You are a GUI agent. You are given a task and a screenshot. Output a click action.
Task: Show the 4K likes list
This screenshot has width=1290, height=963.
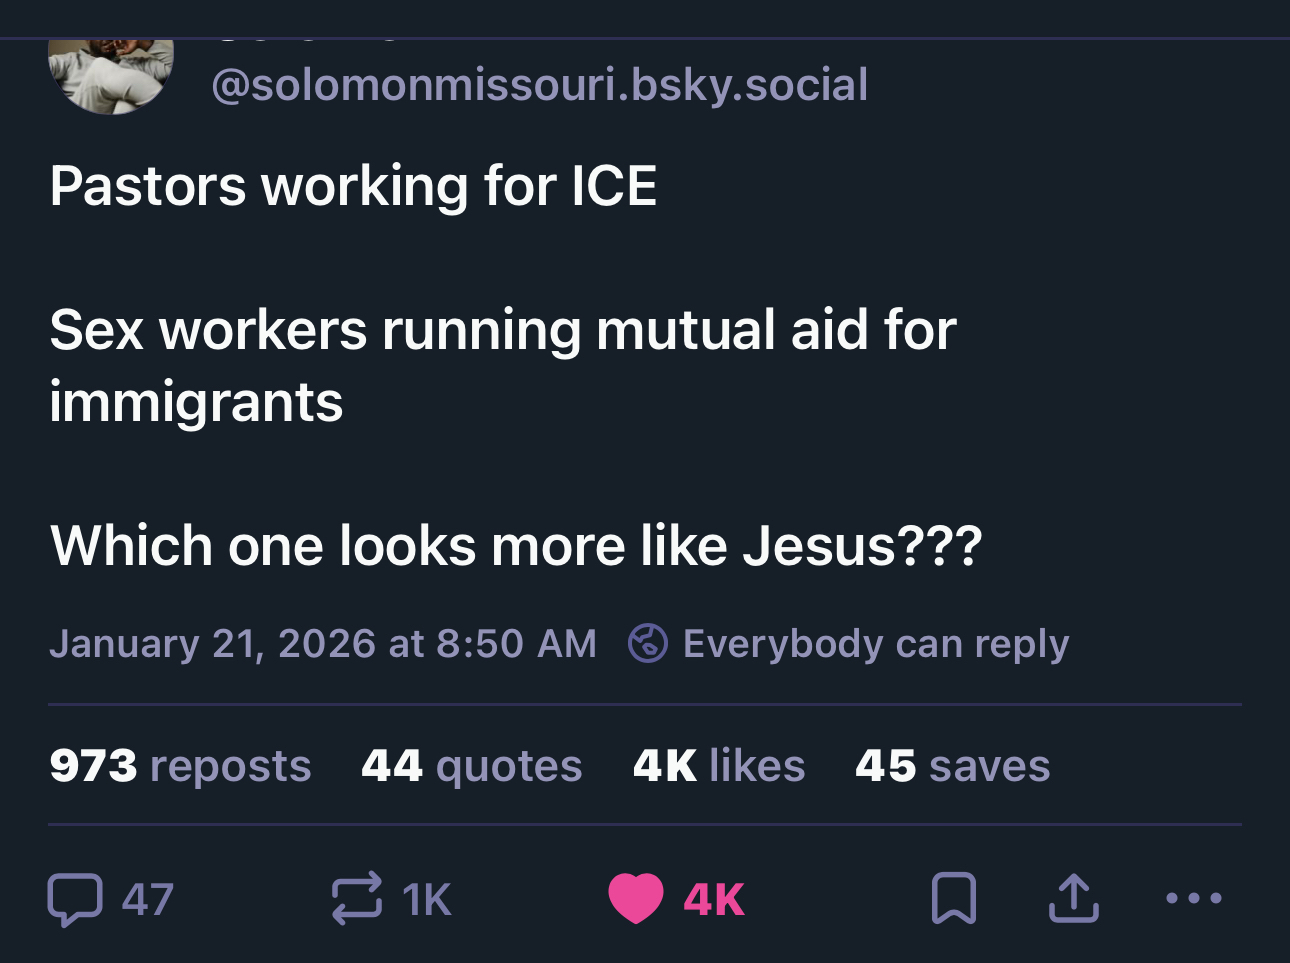coord(718,766)
